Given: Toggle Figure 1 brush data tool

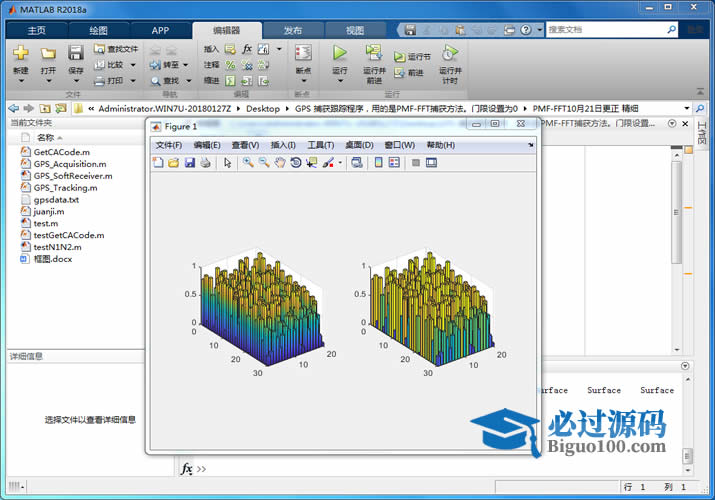Looking at the screenshot, I should [328, 162].
